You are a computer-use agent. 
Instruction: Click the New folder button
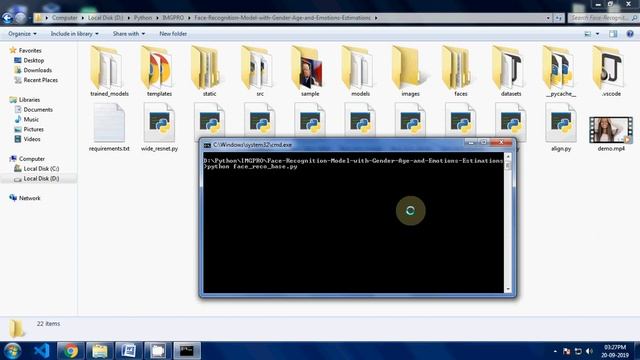[173, 33]
